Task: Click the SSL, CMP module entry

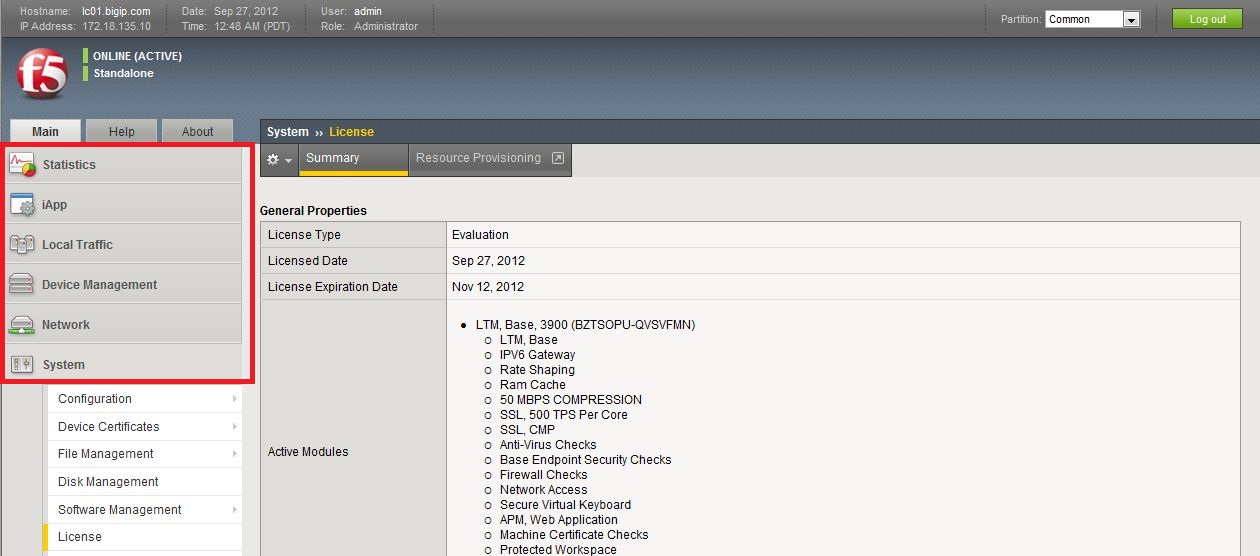Action: point(528,430)
